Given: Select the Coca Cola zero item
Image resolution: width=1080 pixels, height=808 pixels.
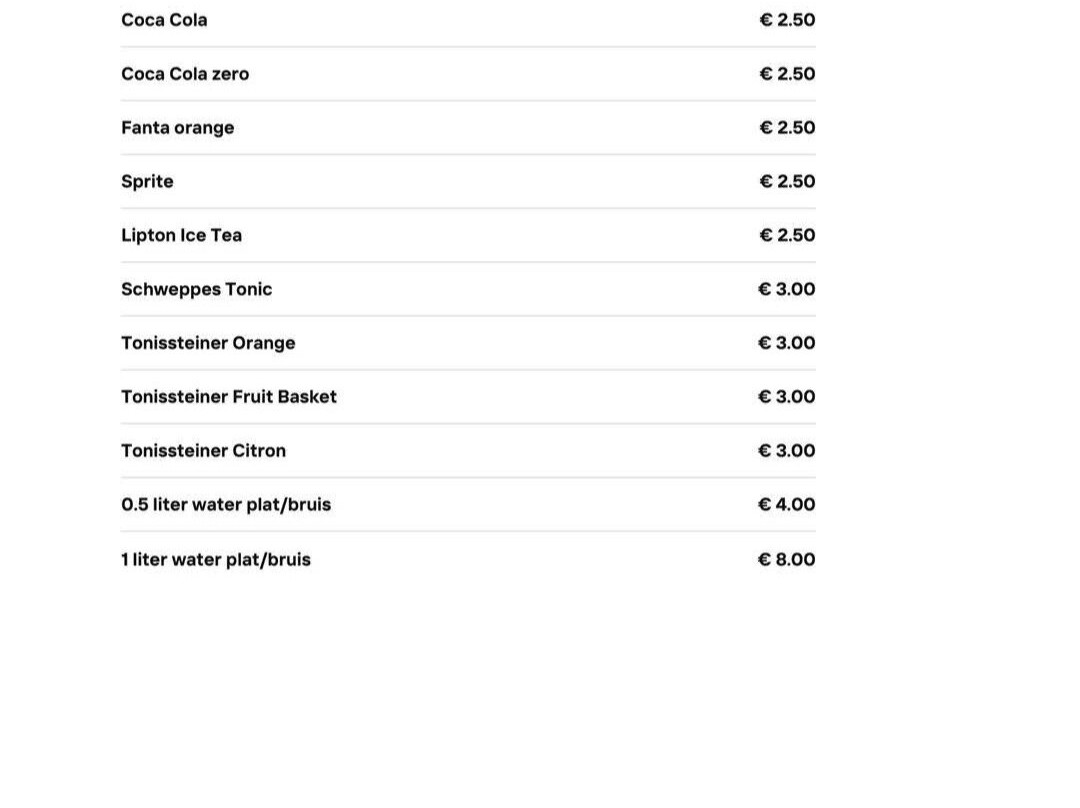Looking at the screenshot, I should [185, 74].
